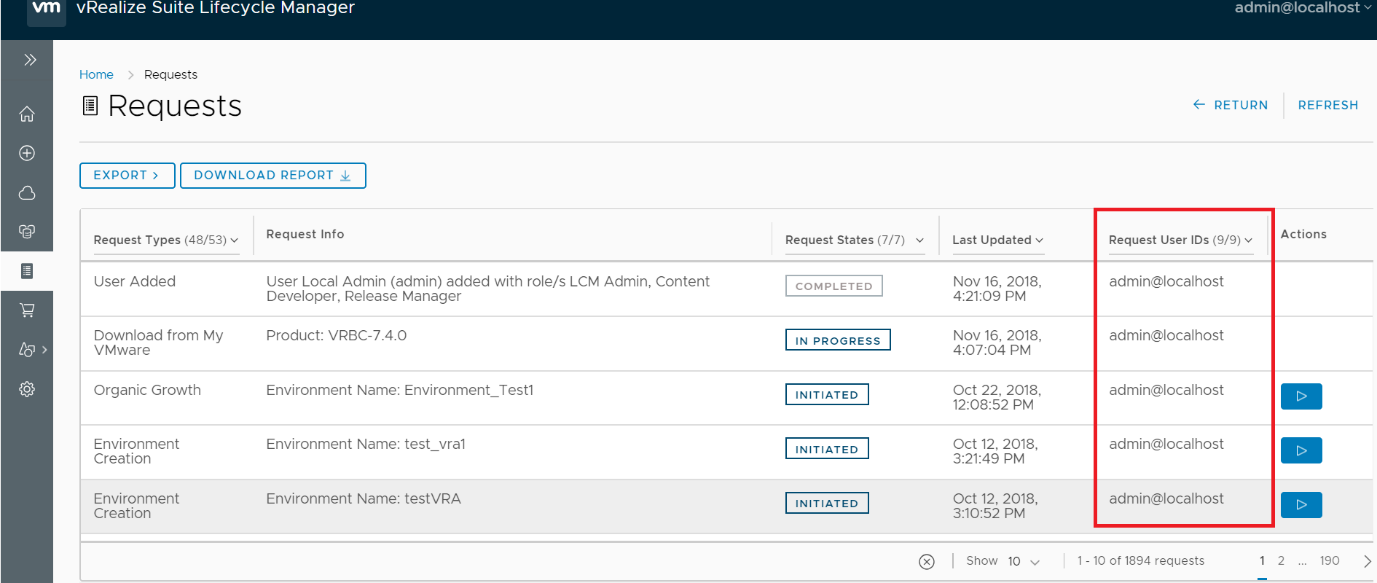Open the Settings gear icon
Screen dimensions: 1377x583
(27, 389)
